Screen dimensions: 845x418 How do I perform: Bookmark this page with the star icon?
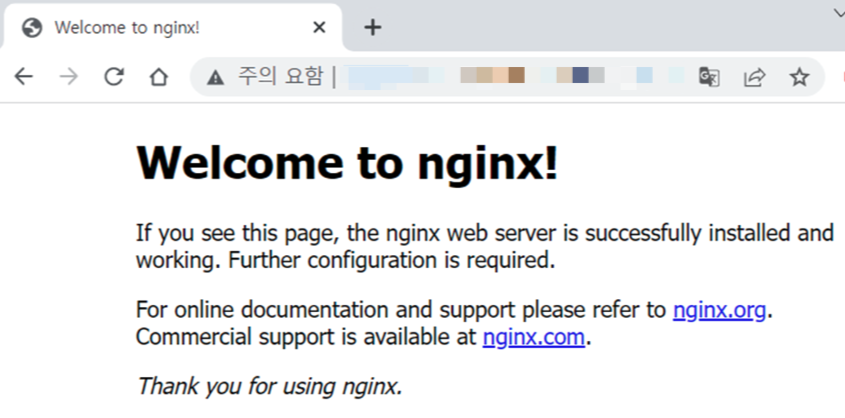pyautogui.click(x=800, y=77)
